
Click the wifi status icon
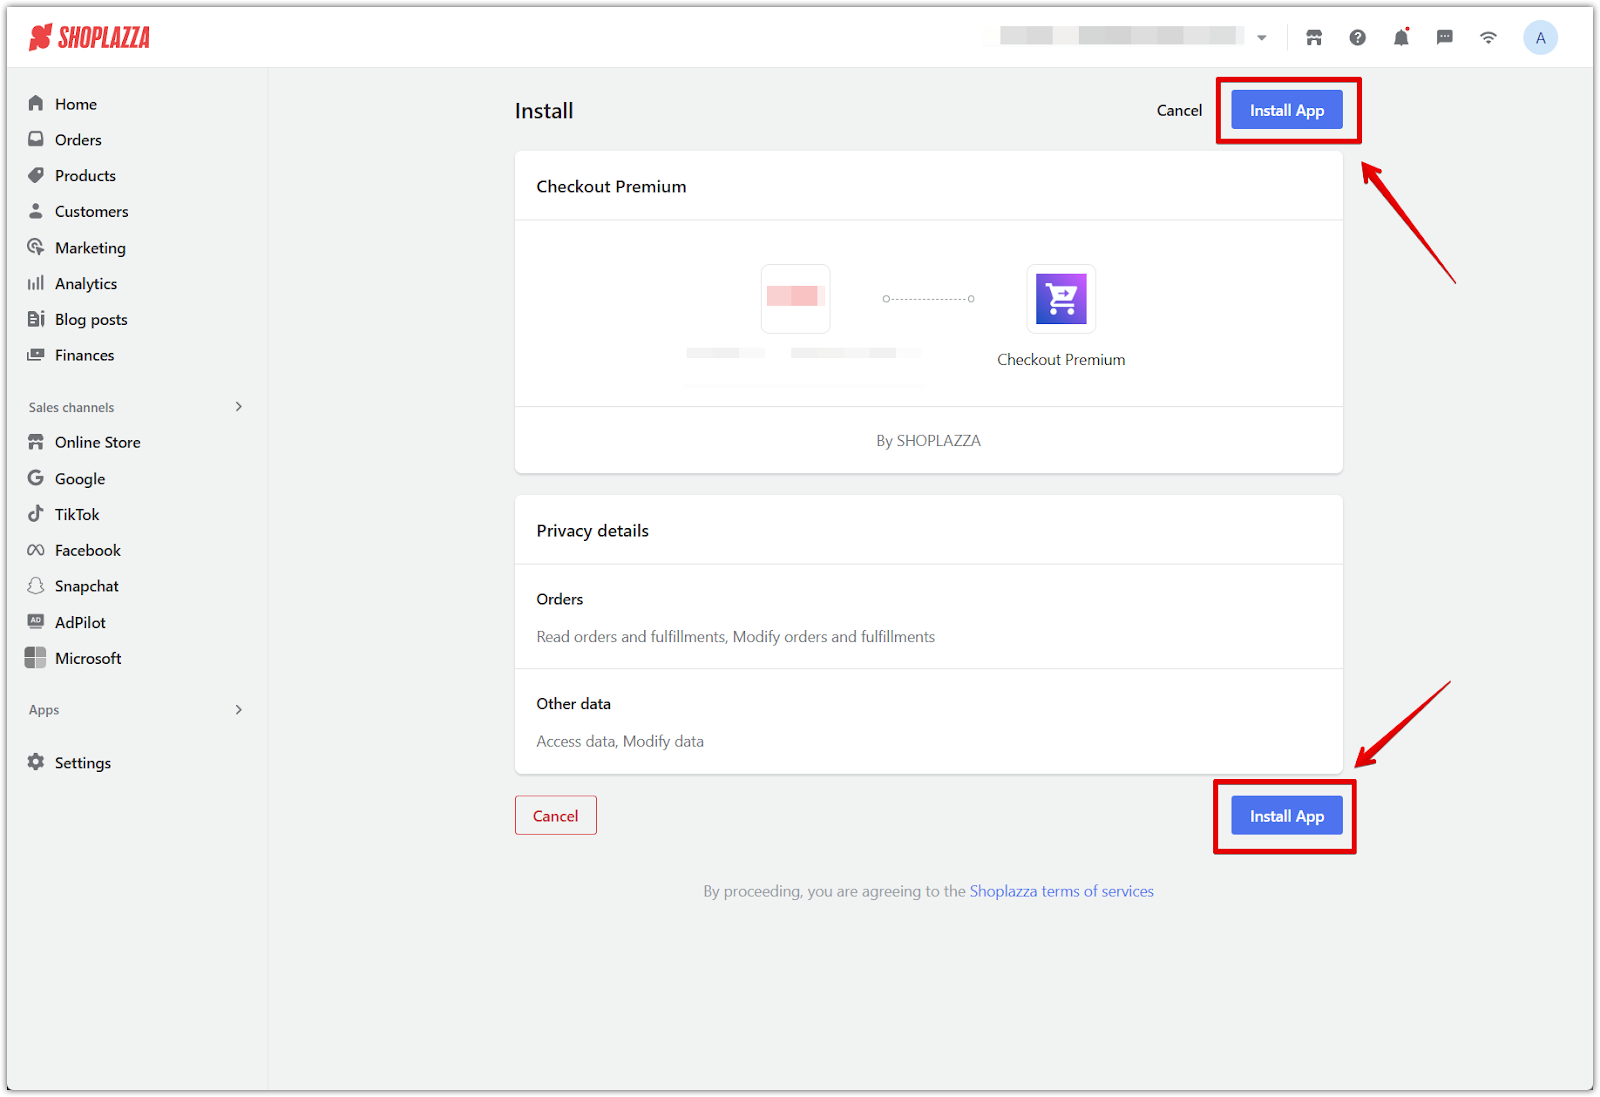point(1489,38)
